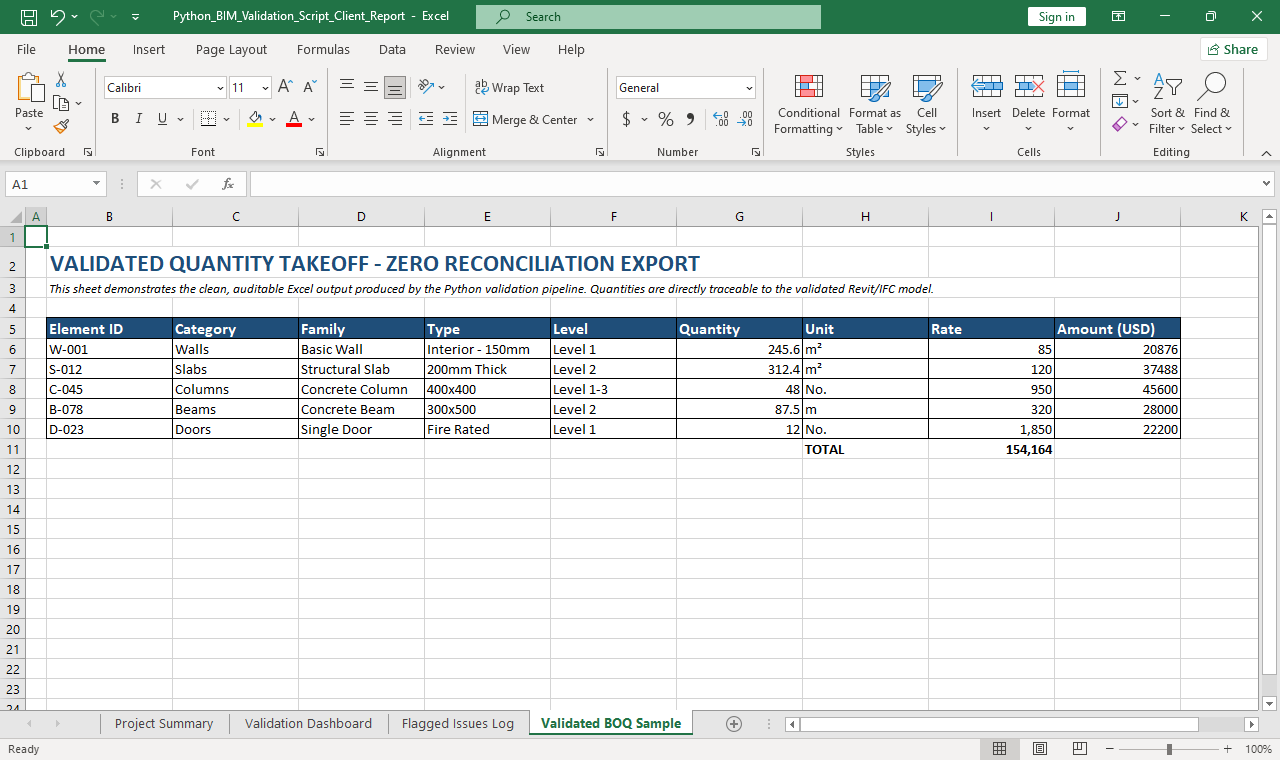Click Merge & Center

(526, 119)
